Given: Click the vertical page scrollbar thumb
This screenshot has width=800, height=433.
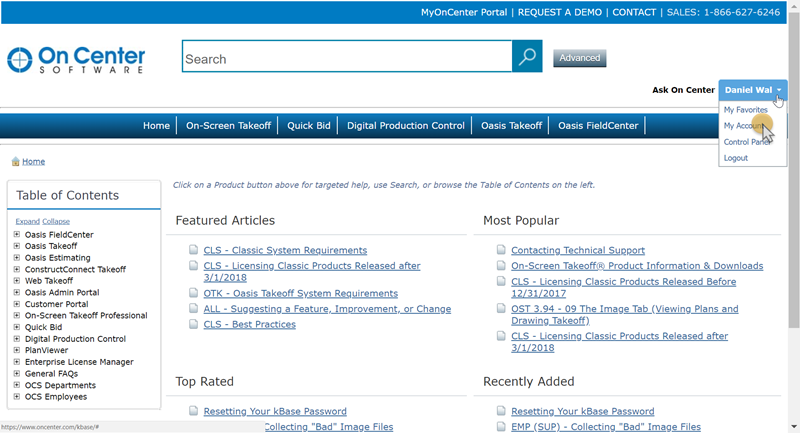Looking at the screenshot, I should click(794, 171).
